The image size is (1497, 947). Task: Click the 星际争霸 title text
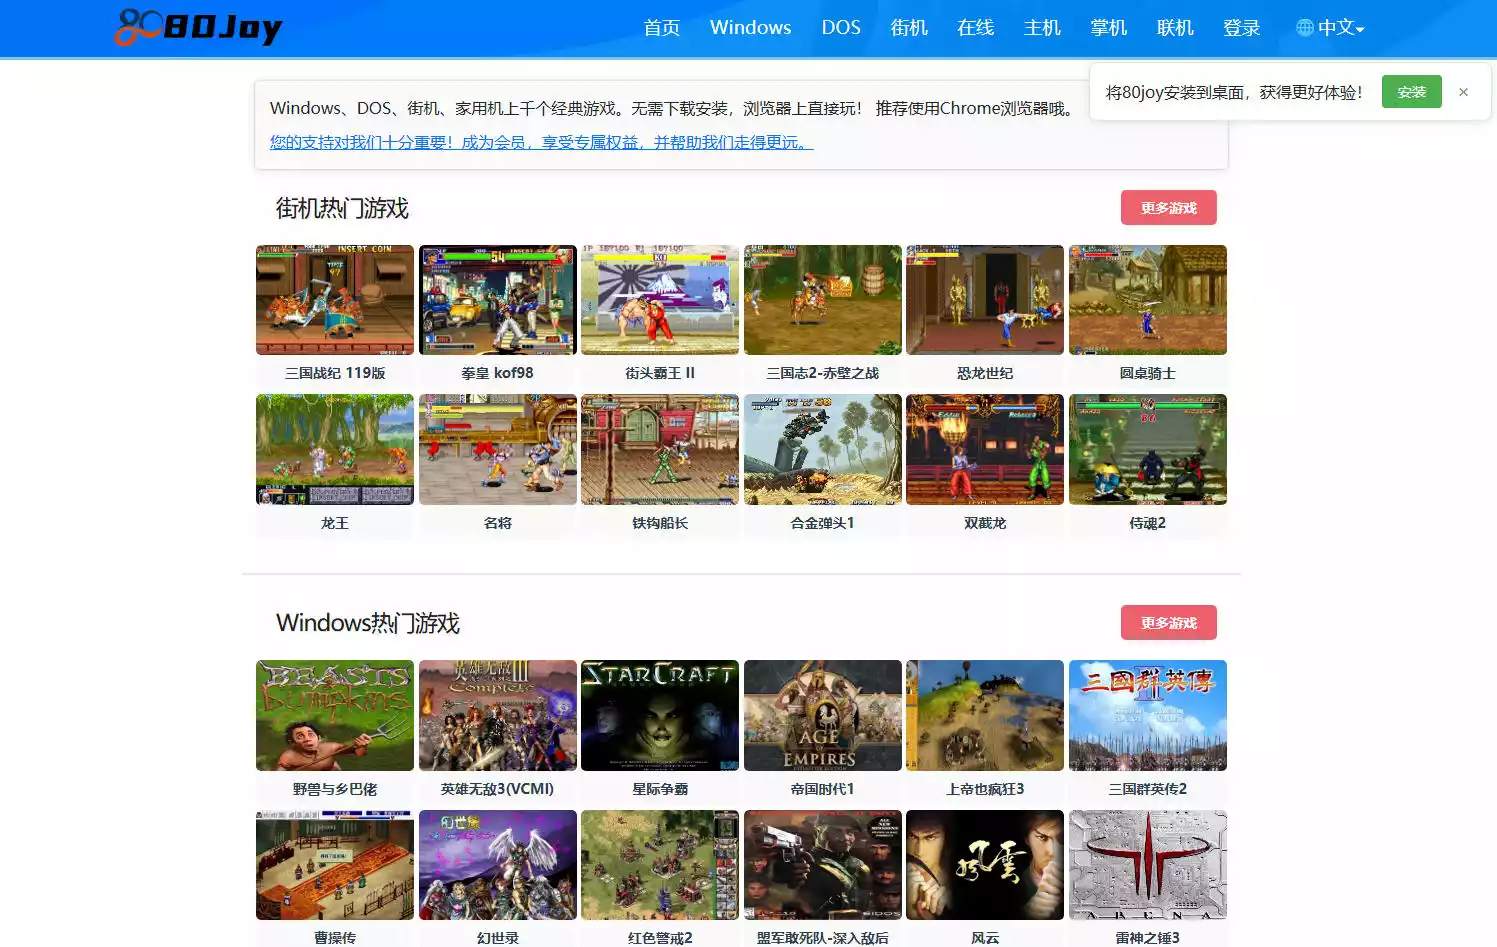[x=660, y=789]
